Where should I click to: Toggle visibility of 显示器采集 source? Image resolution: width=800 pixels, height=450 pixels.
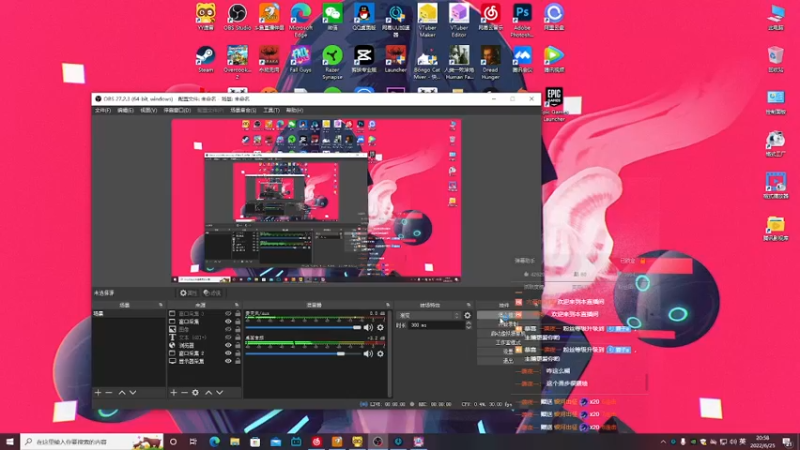point(228,361)
